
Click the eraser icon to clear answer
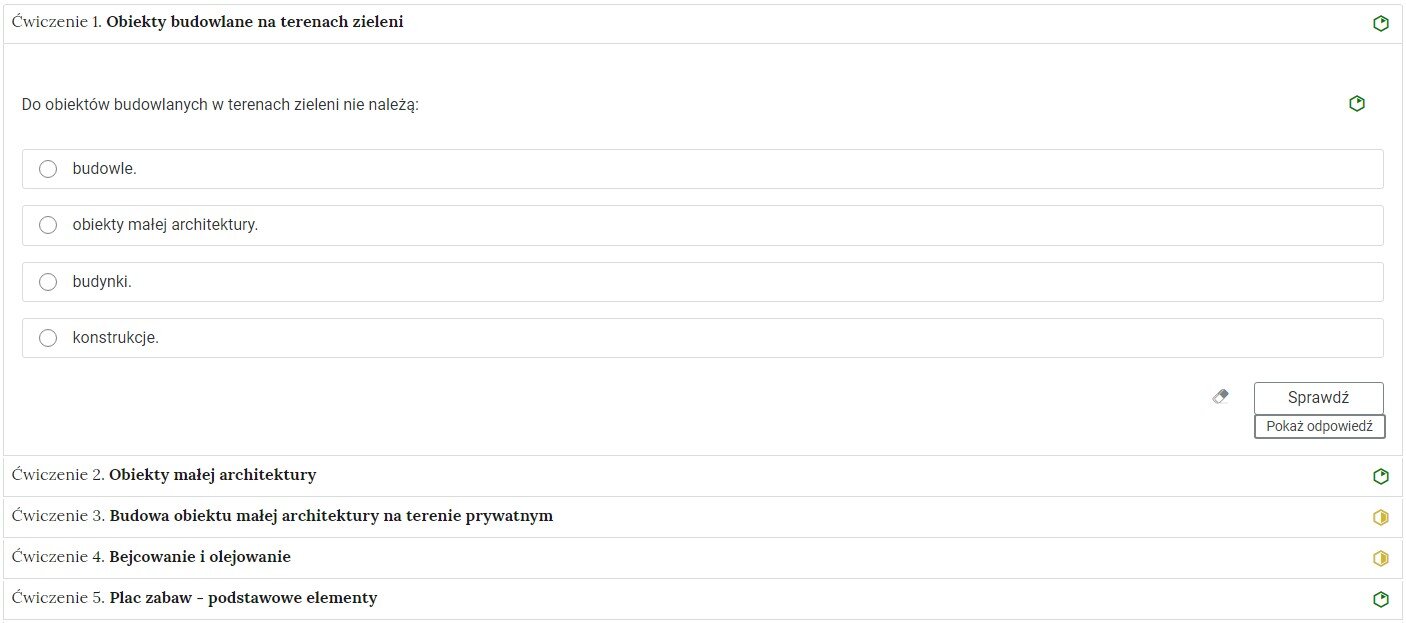coord(1220,397)
